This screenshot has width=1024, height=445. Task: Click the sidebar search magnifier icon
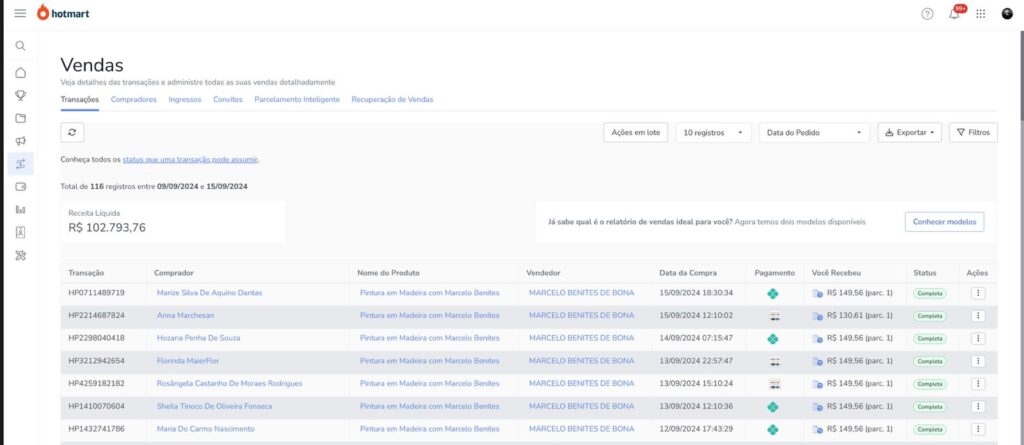pyautogui.click(x=20, y=46)
